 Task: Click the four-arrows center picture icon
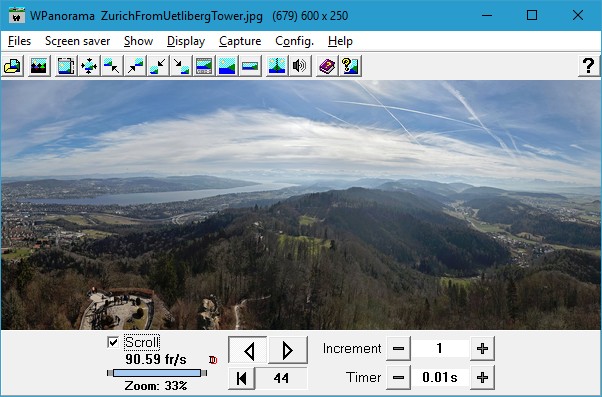(x=89, y=66)
